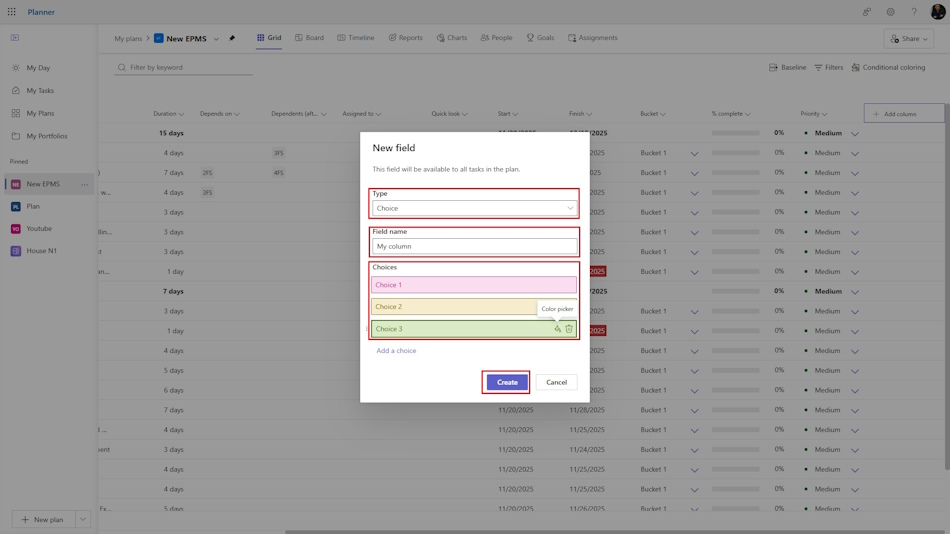Open the Type dropdown showing Choice

coord(474,208)
